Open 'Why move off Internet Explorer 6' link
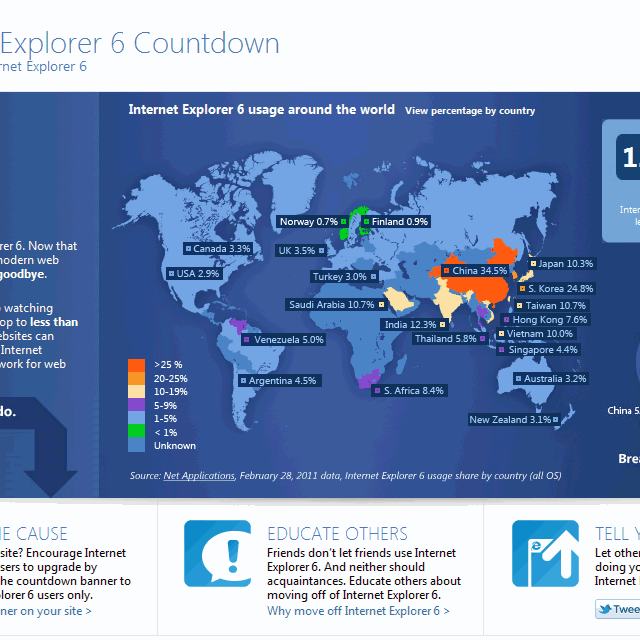 point(358,611)
